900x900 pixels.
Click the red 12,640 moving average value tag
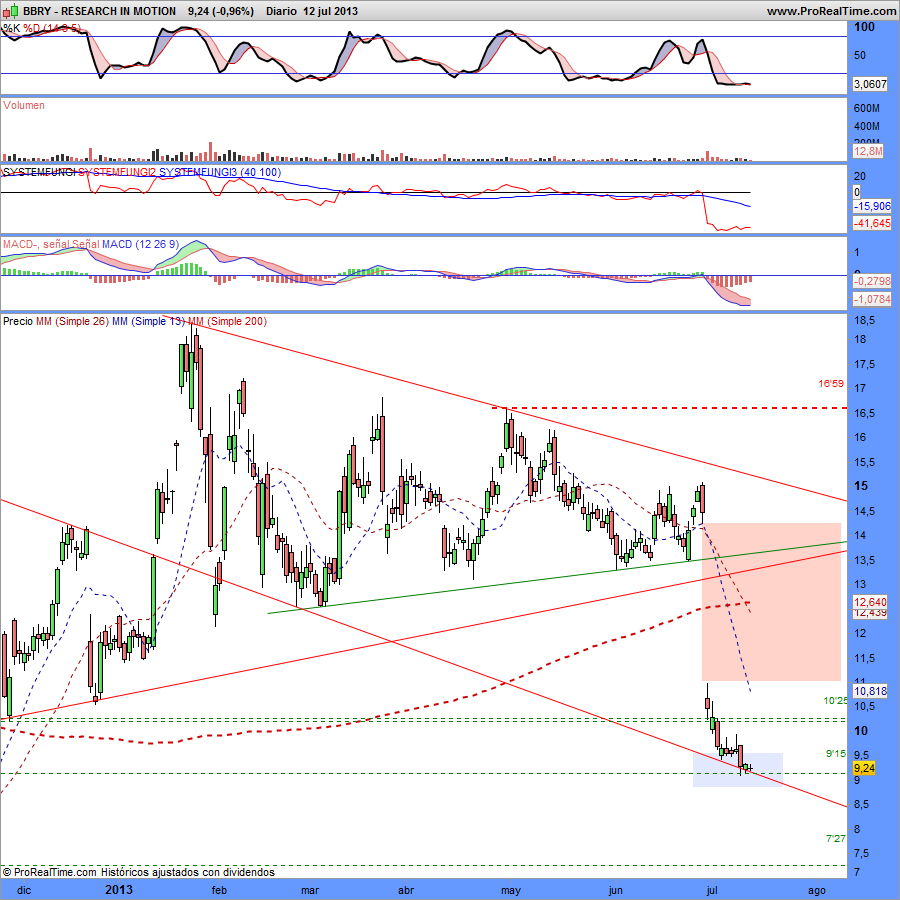870,602
